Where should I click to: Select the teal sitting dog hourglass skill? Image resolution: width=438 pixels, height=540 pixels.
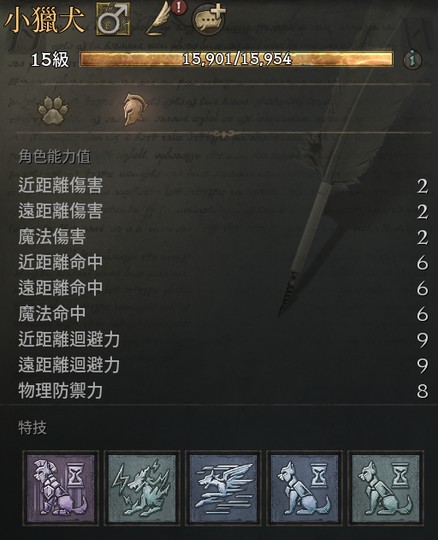pos(386,488)
